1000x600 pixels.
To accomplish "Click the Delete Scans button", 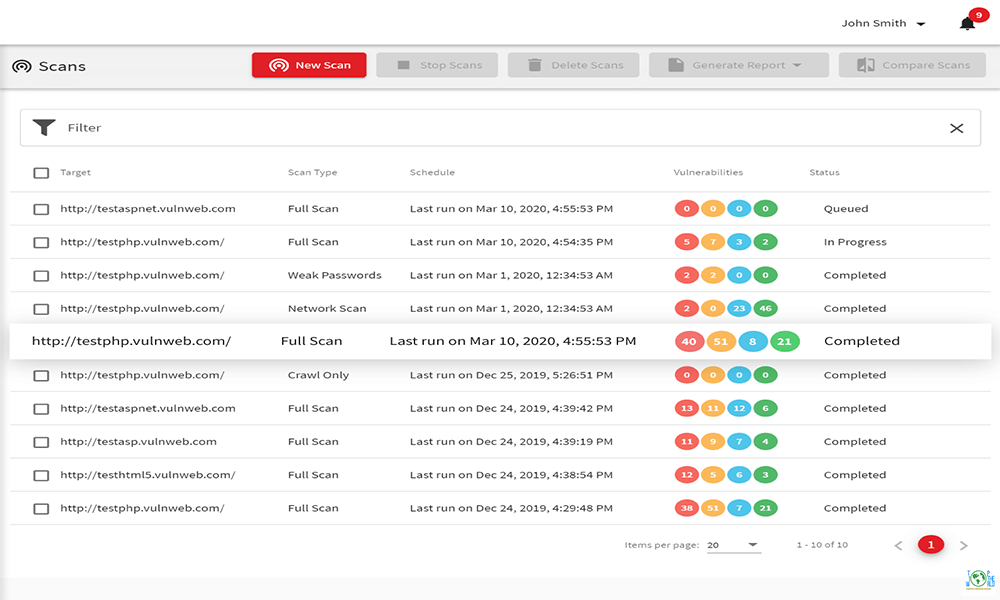I will [x=573, y=65].
